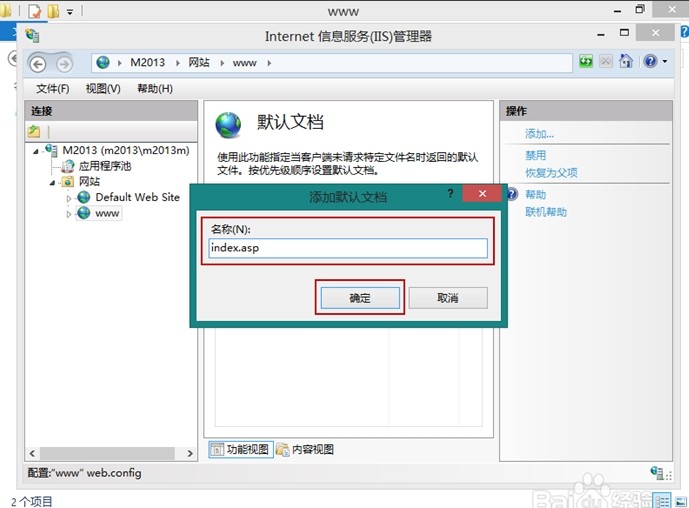Click the 禁用 action link
The image size is (689, 508).
(535, 155)
